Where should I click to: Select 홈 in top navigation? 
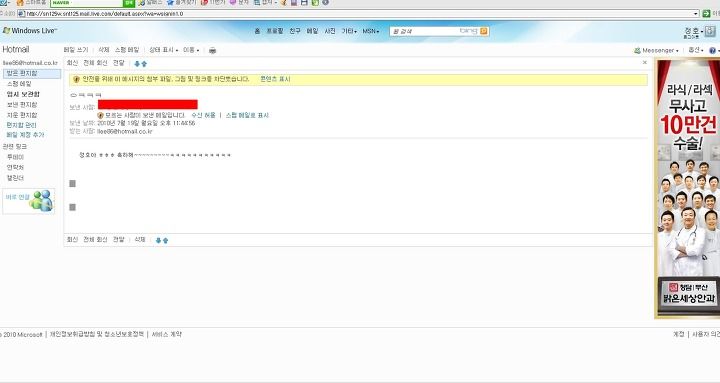click(x=257, y=31)
